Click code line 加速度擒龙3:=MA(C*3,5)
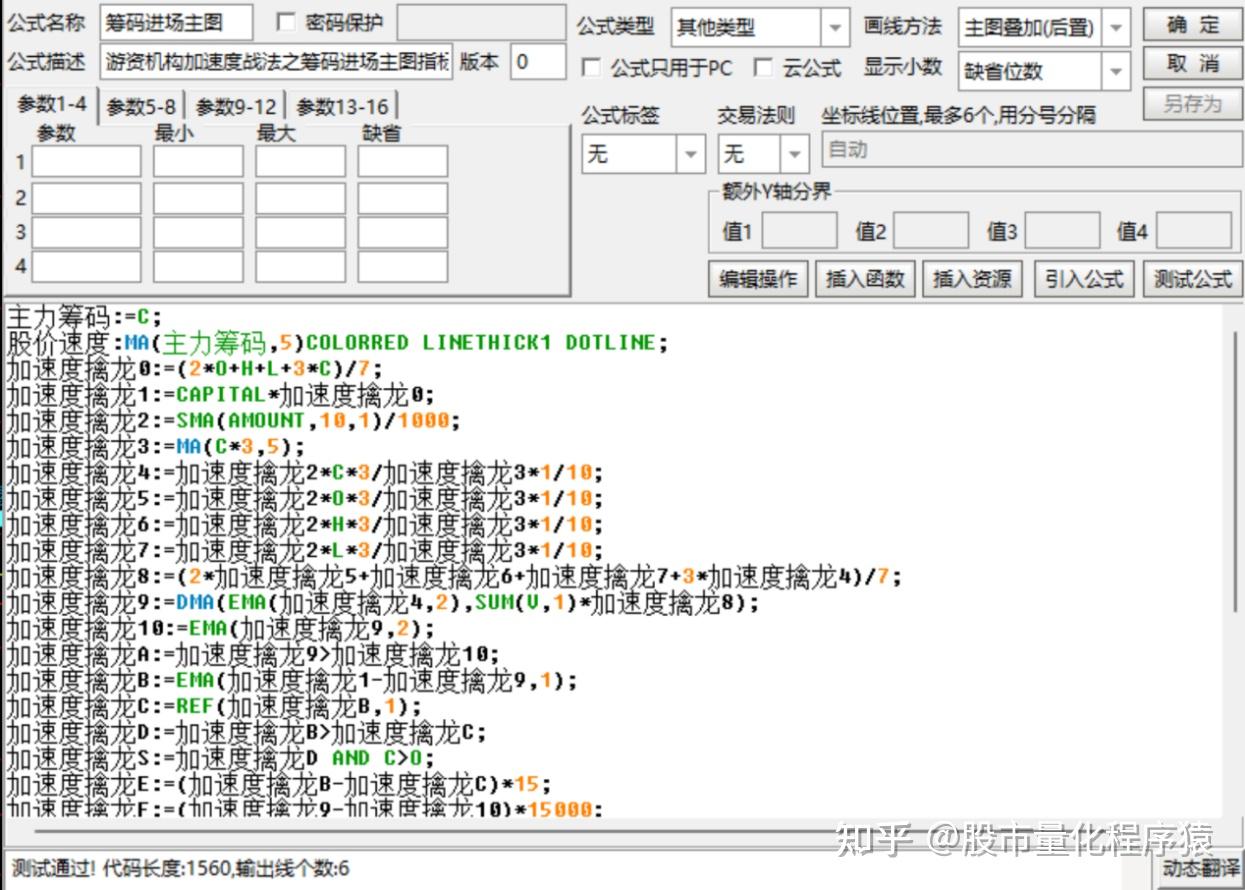 pos(156,447)
